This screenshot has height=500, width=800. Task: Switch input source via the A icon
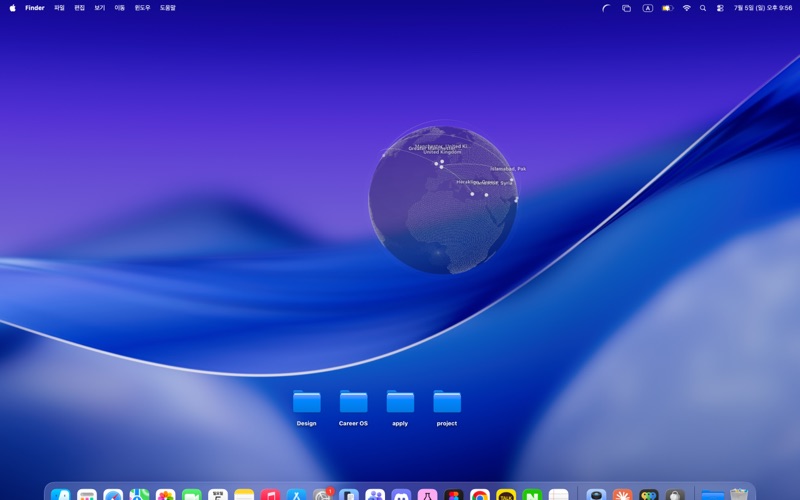tap(647, 8)
